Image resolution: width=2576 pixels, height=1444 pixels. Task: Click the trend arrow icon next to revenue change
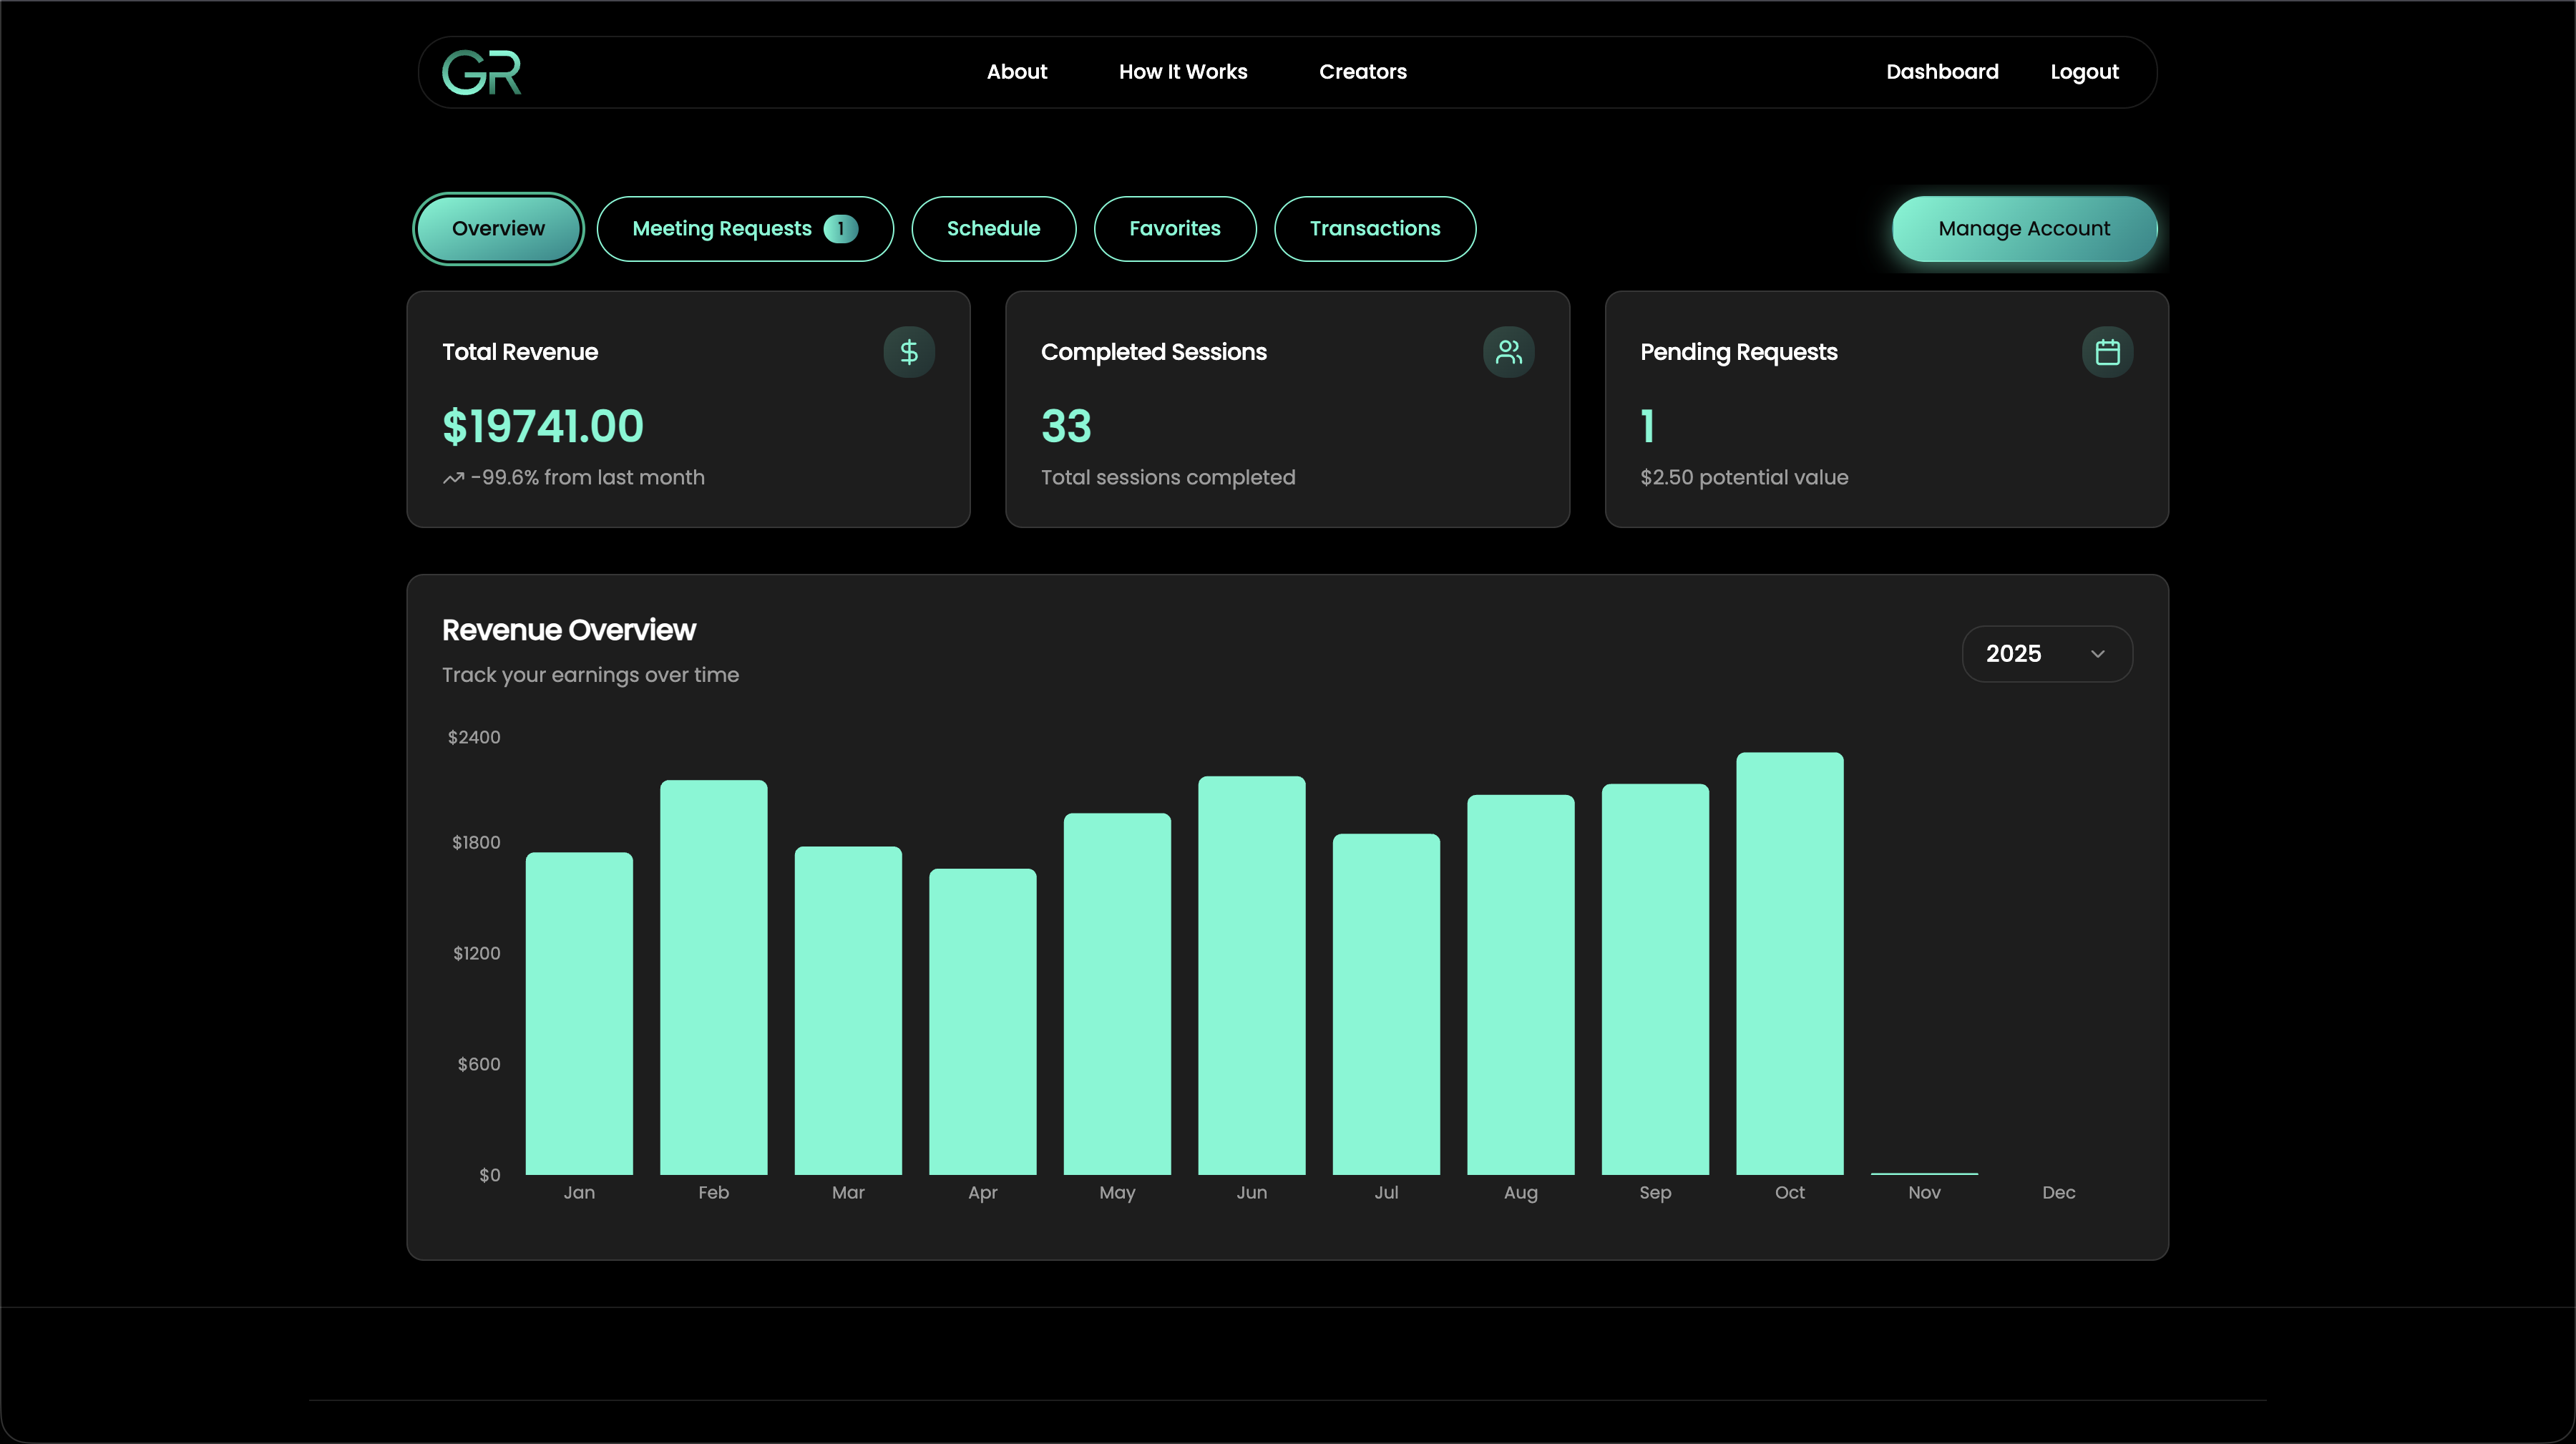(x=453, y=477)
